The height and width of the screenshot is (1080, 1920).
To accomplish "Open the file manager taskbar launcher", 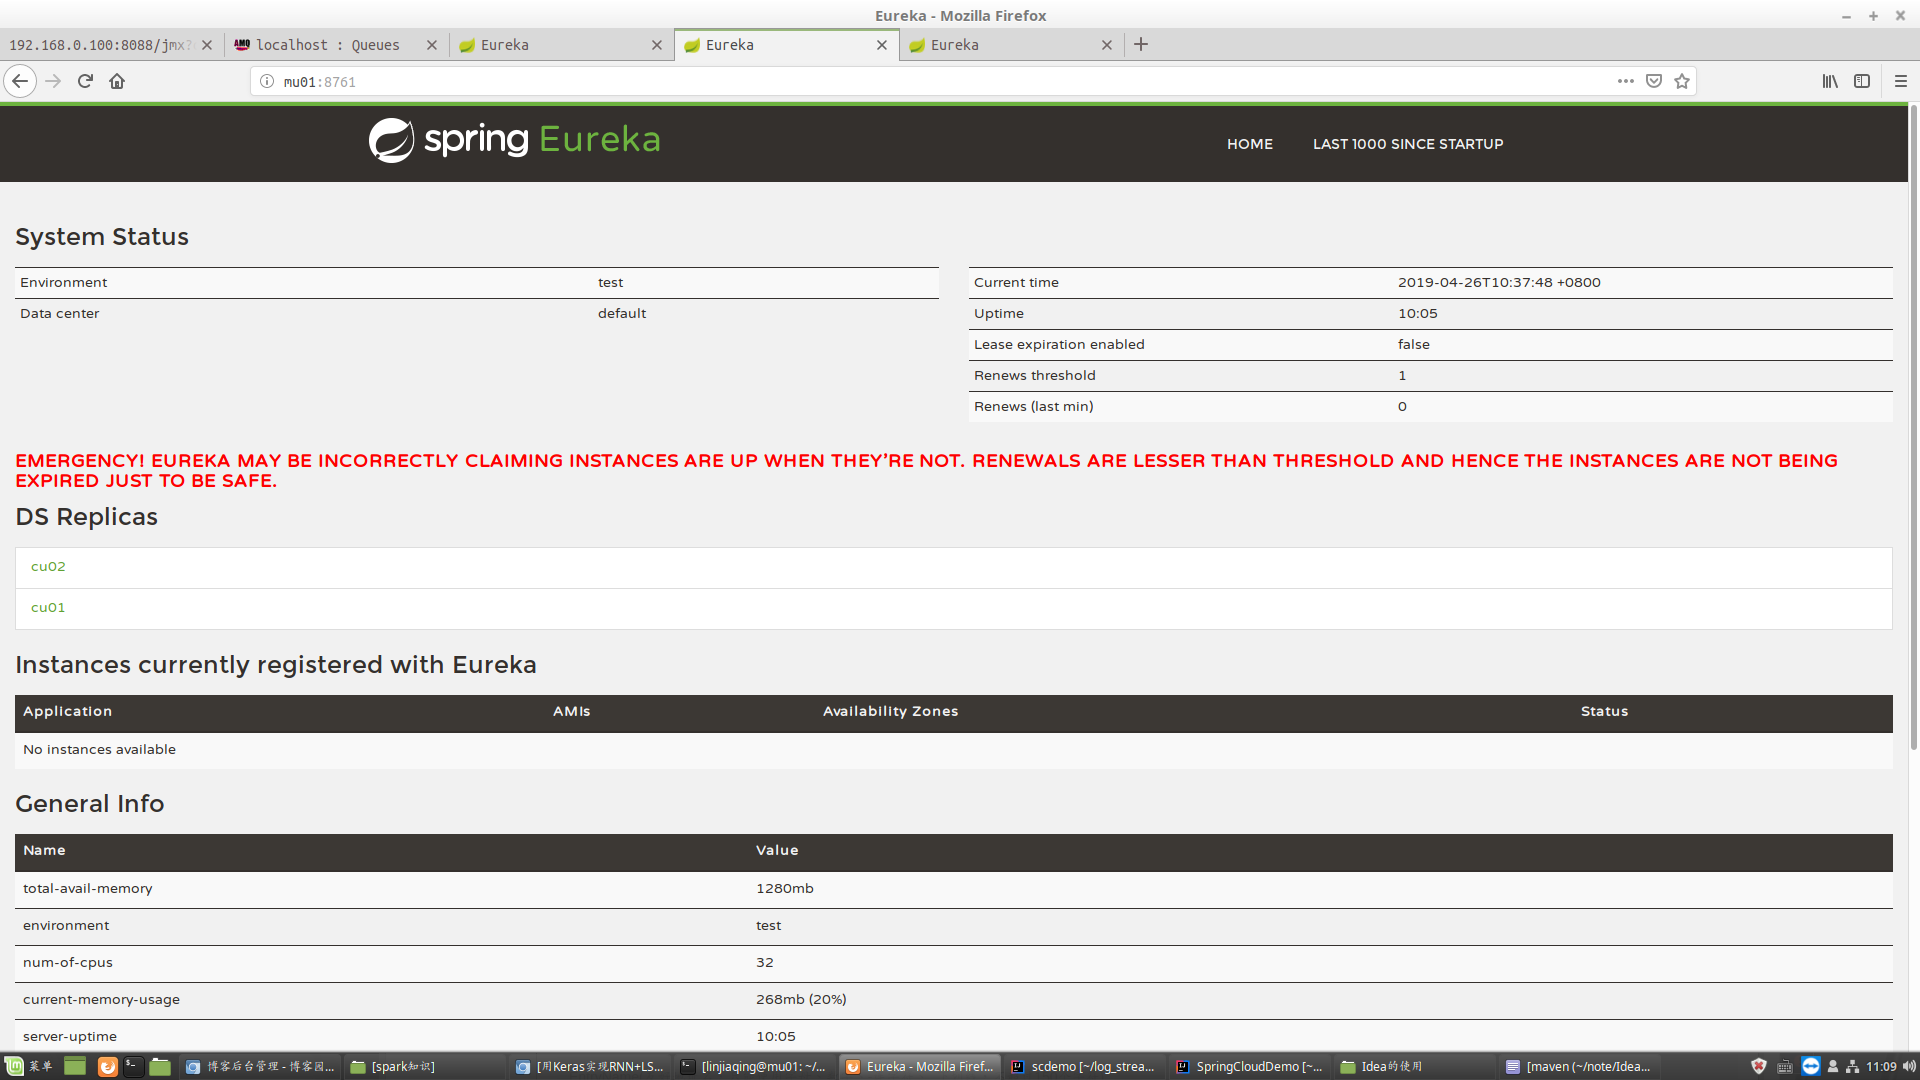I will coord(160,1066).
